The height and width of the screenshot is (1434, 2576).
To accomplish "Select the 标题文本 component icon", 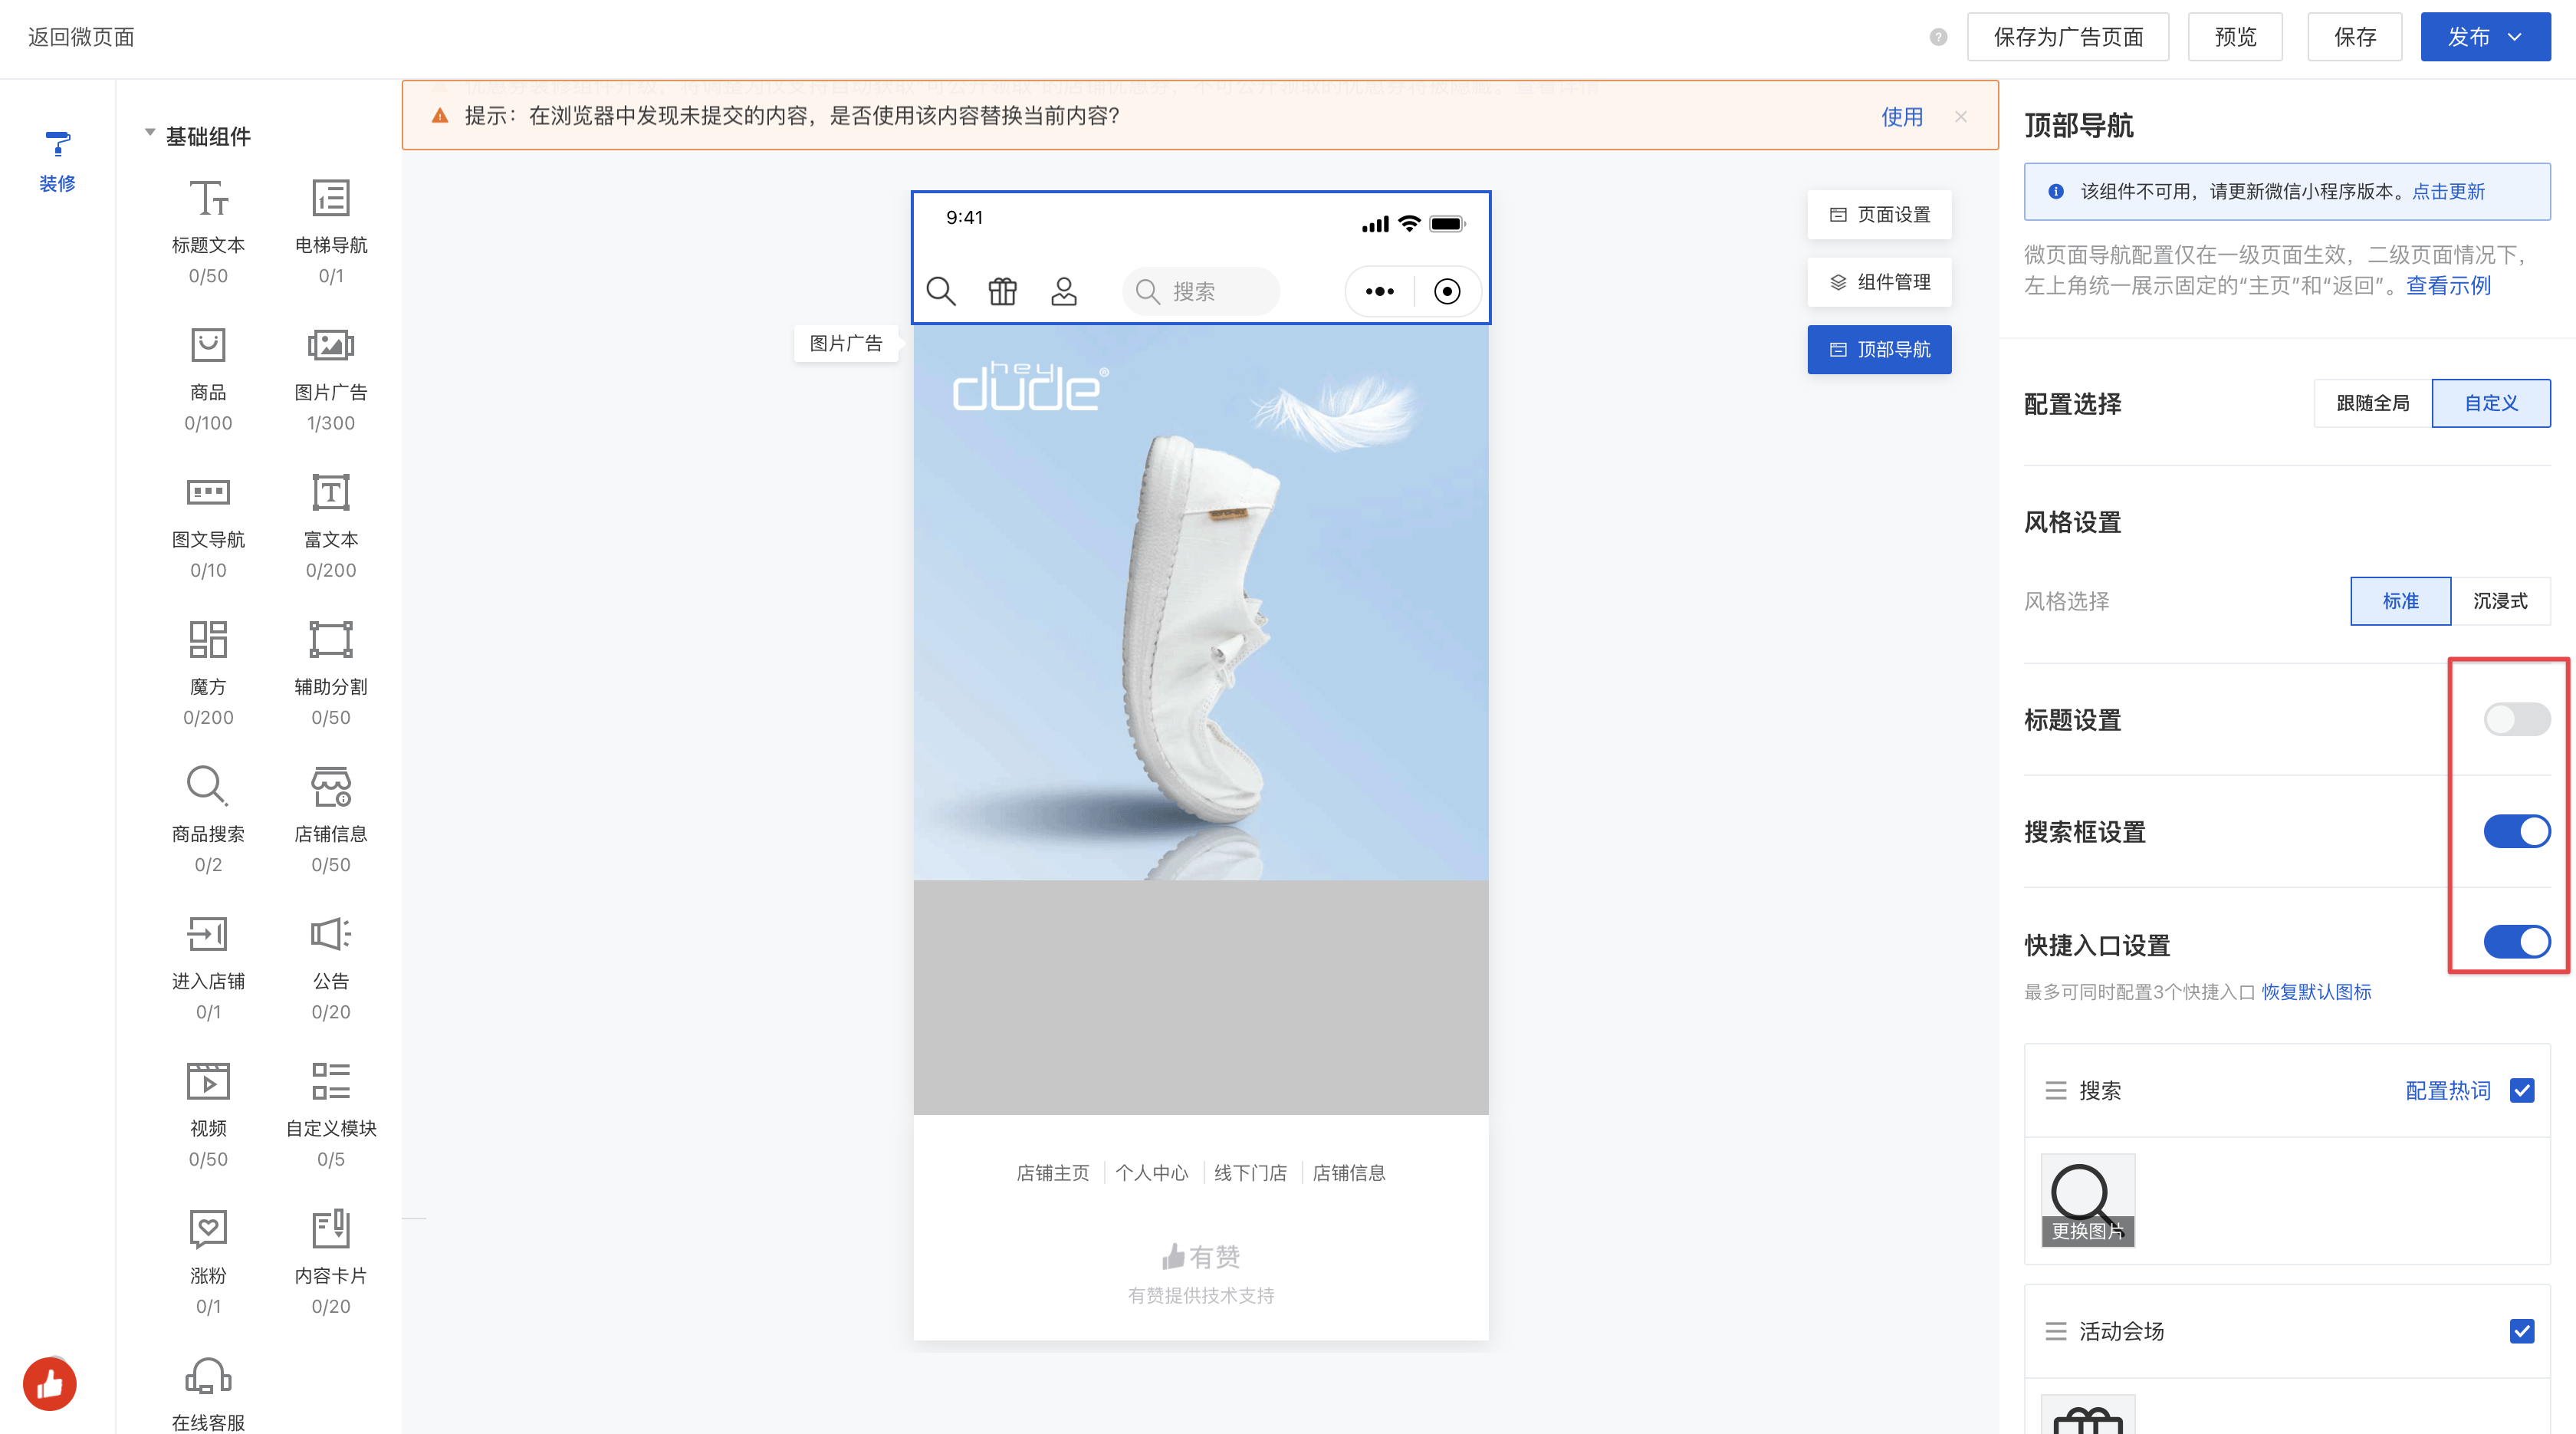I will tap(208, 199).
